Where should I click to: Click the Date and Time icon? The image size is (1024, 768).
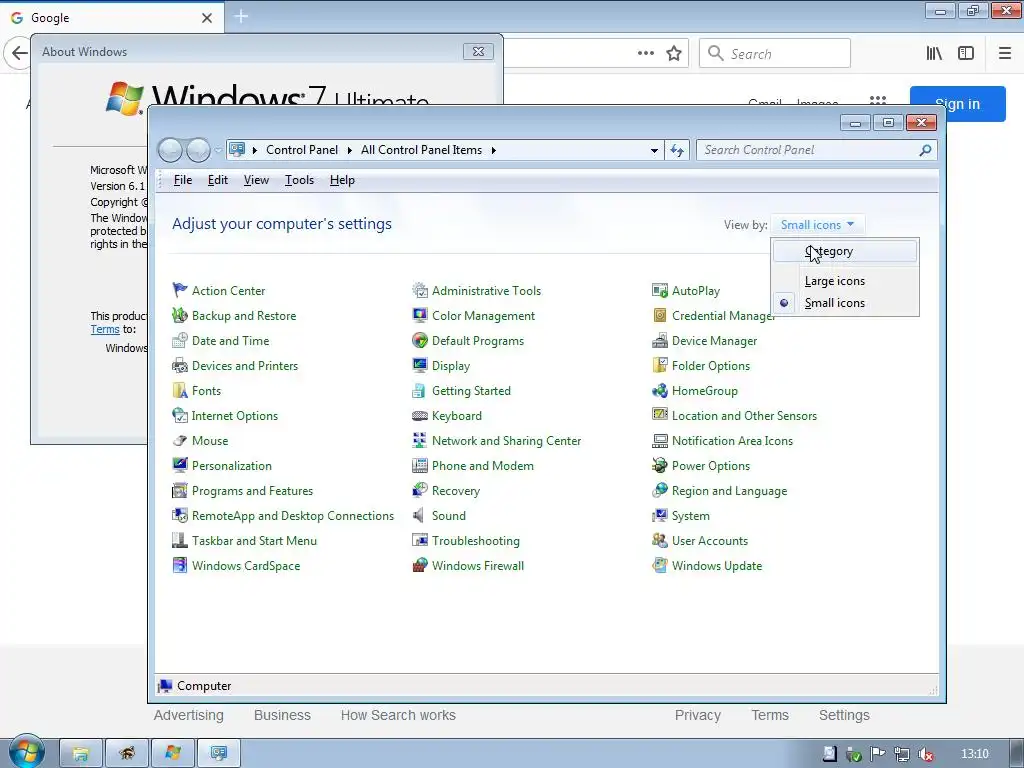click(x=180, y=340)
